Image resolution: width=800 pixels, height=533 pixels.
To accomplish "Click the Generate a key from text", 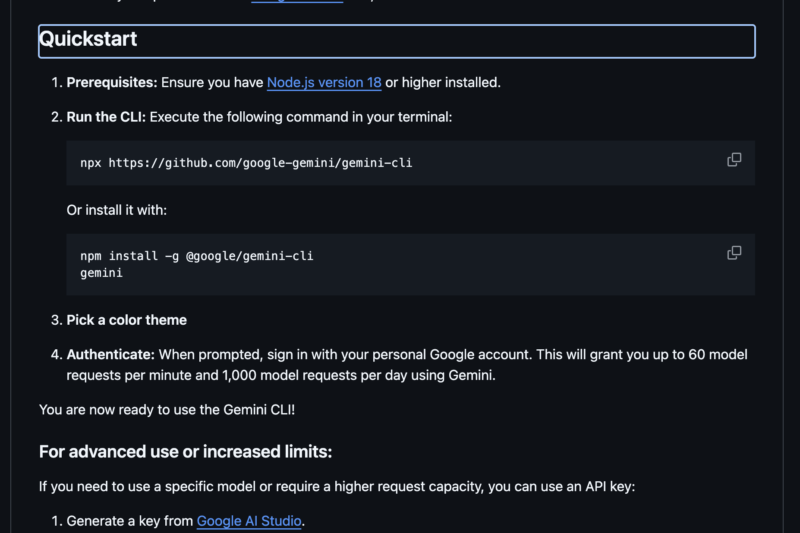I will click(x=130, y=521).
